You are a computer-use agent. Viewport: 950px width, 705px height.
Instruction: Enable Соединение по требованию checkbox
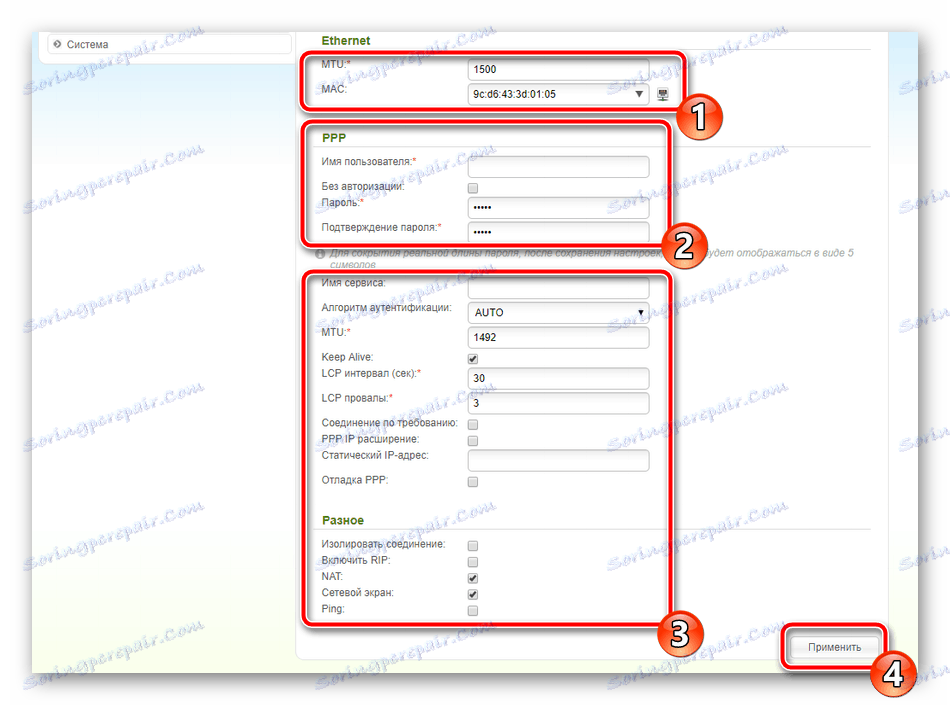point(473,424)
